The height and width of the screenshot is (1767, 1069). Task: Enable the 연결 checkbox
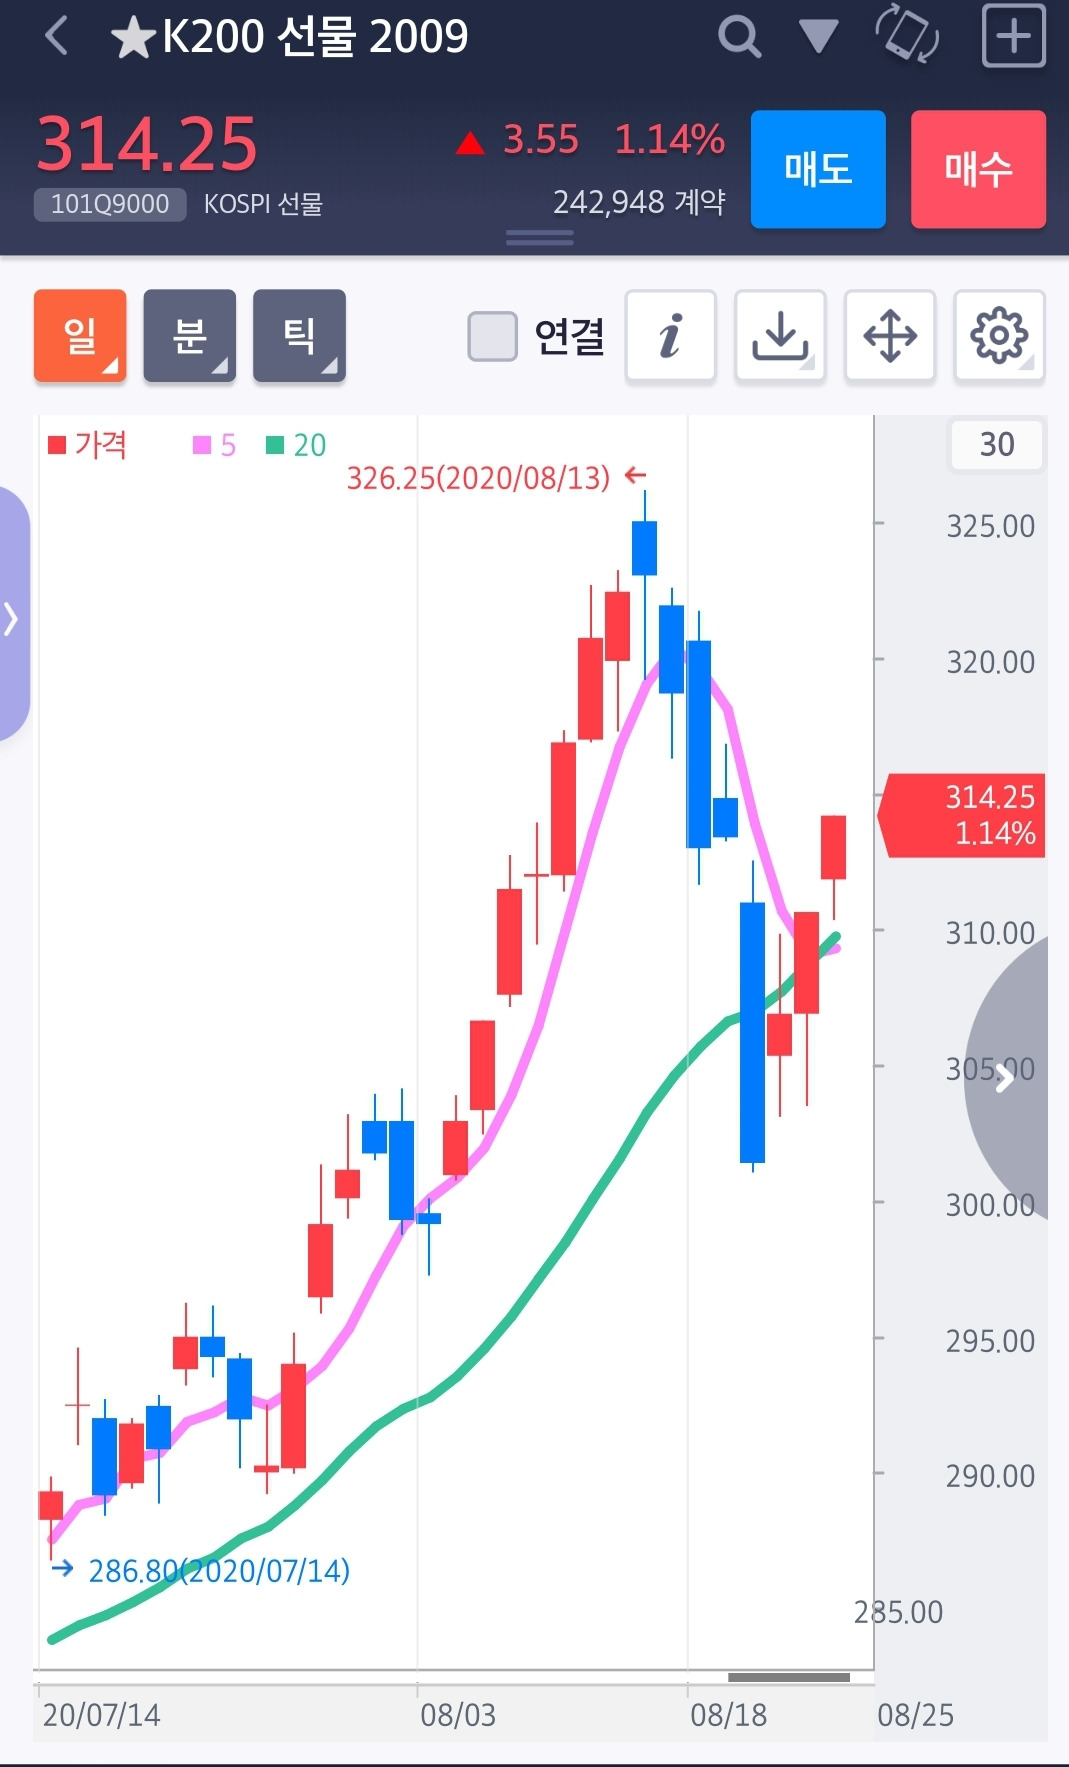pos(493,336)
